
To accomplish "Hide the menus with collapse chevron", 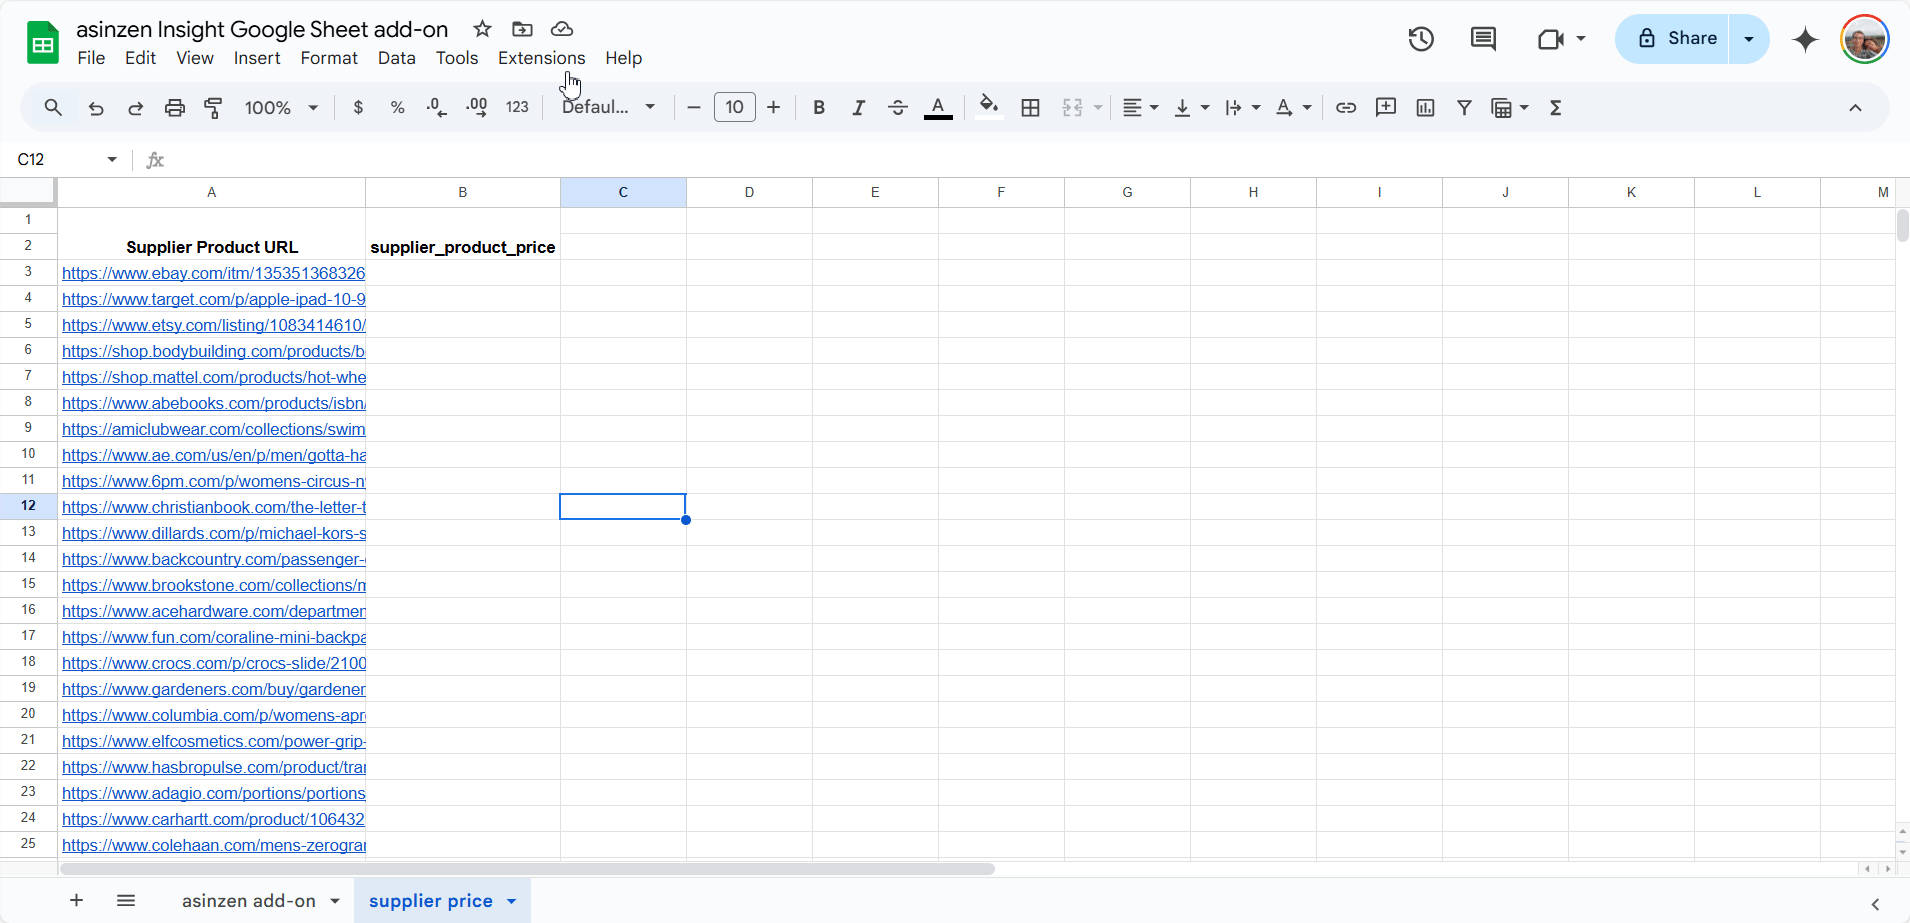I will coord(1855,108).
